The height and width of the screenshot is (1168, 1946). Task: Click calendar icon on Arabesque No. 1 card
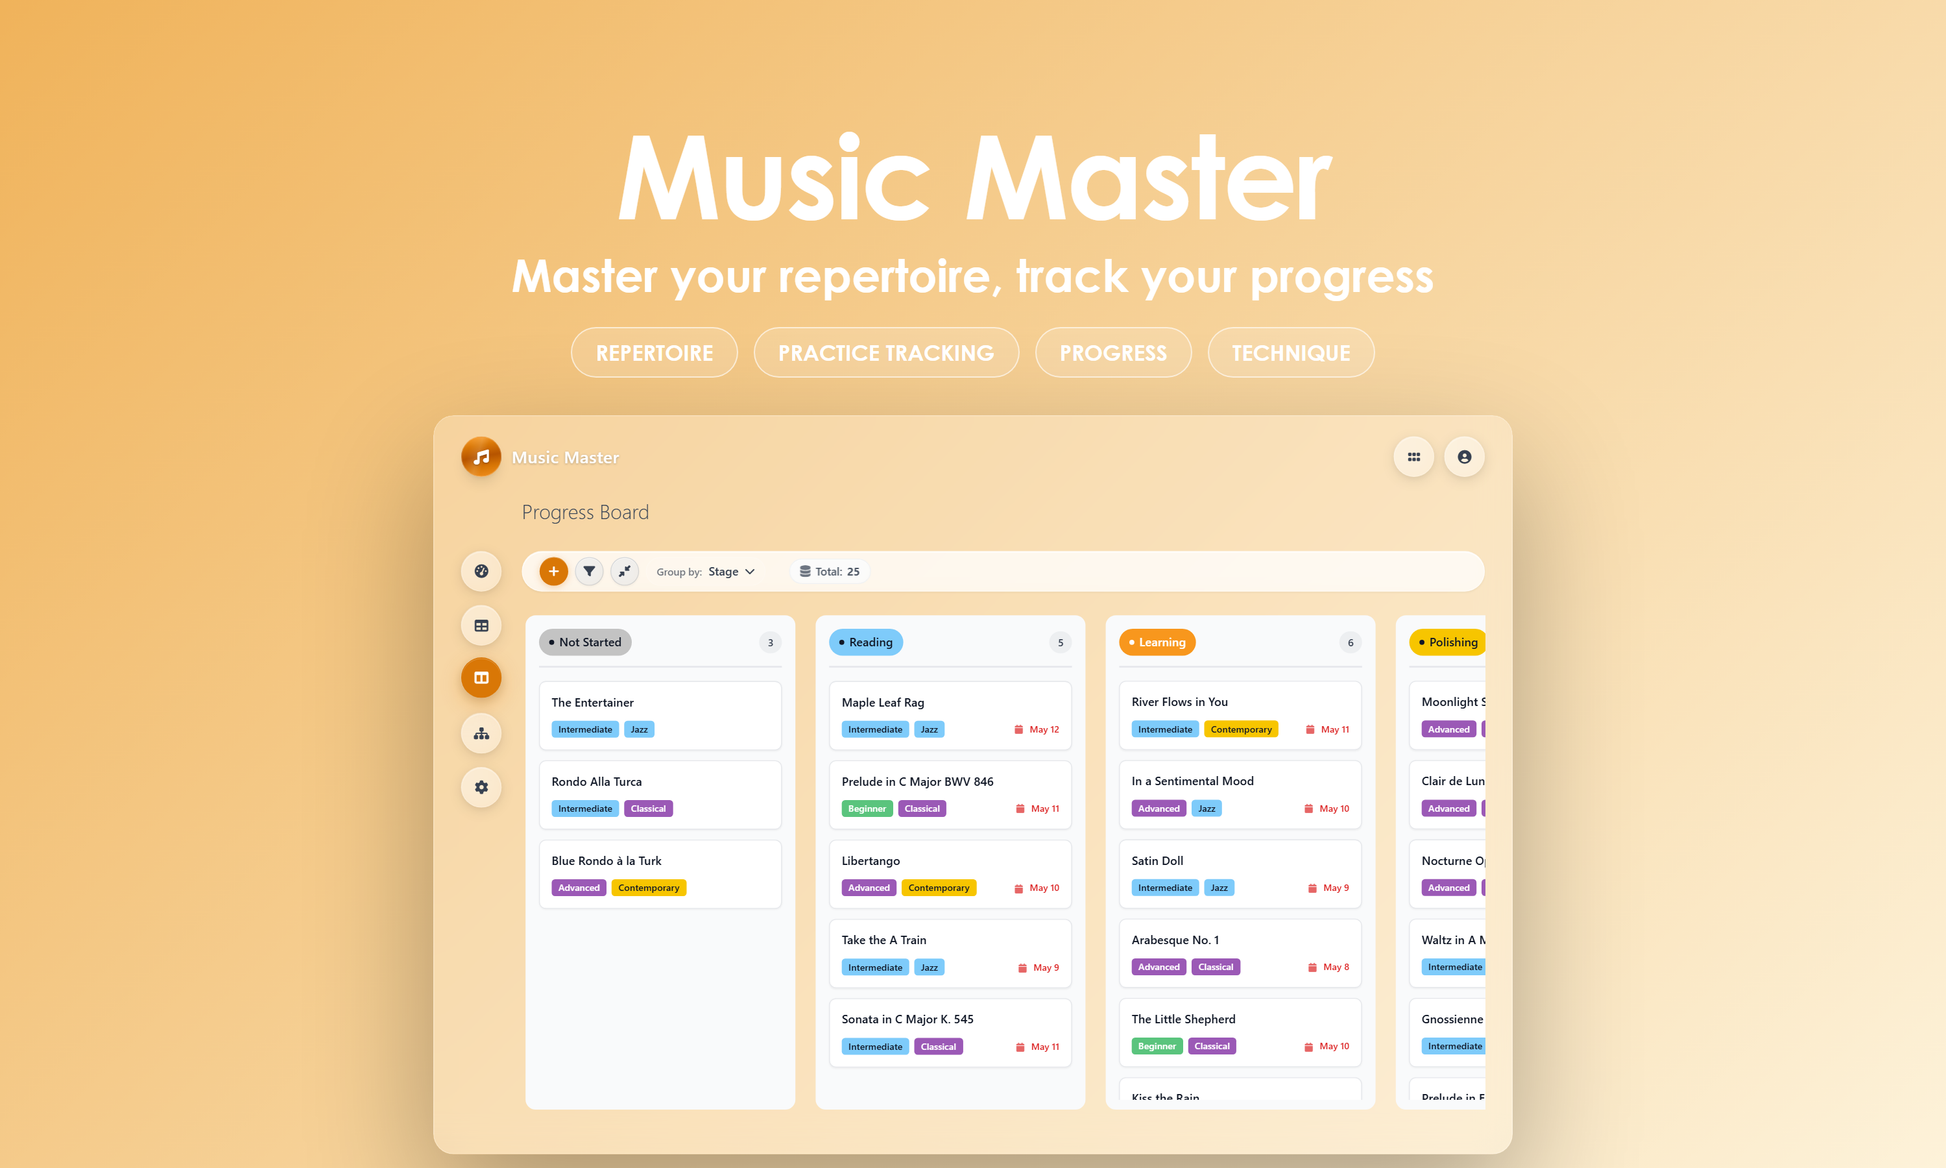1312,967
